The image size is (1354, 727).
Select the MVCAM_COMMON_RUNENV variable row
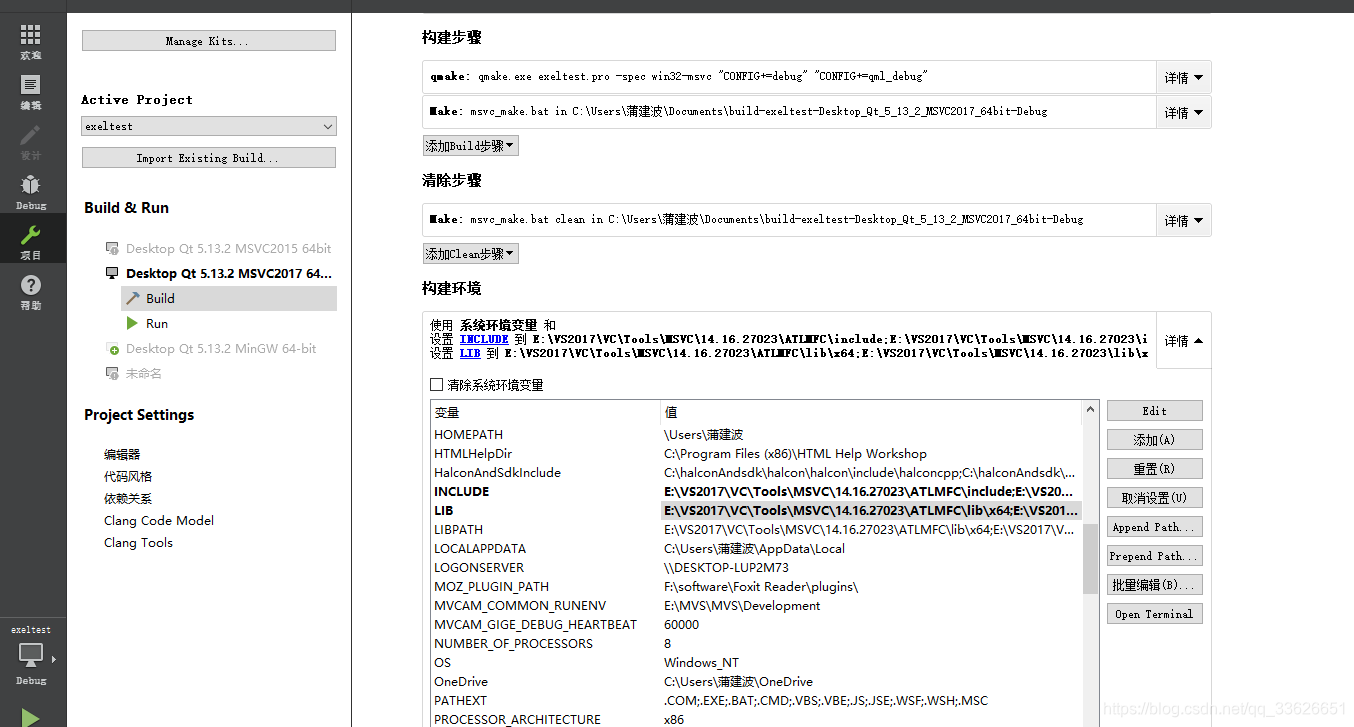[x=756, y=606]
